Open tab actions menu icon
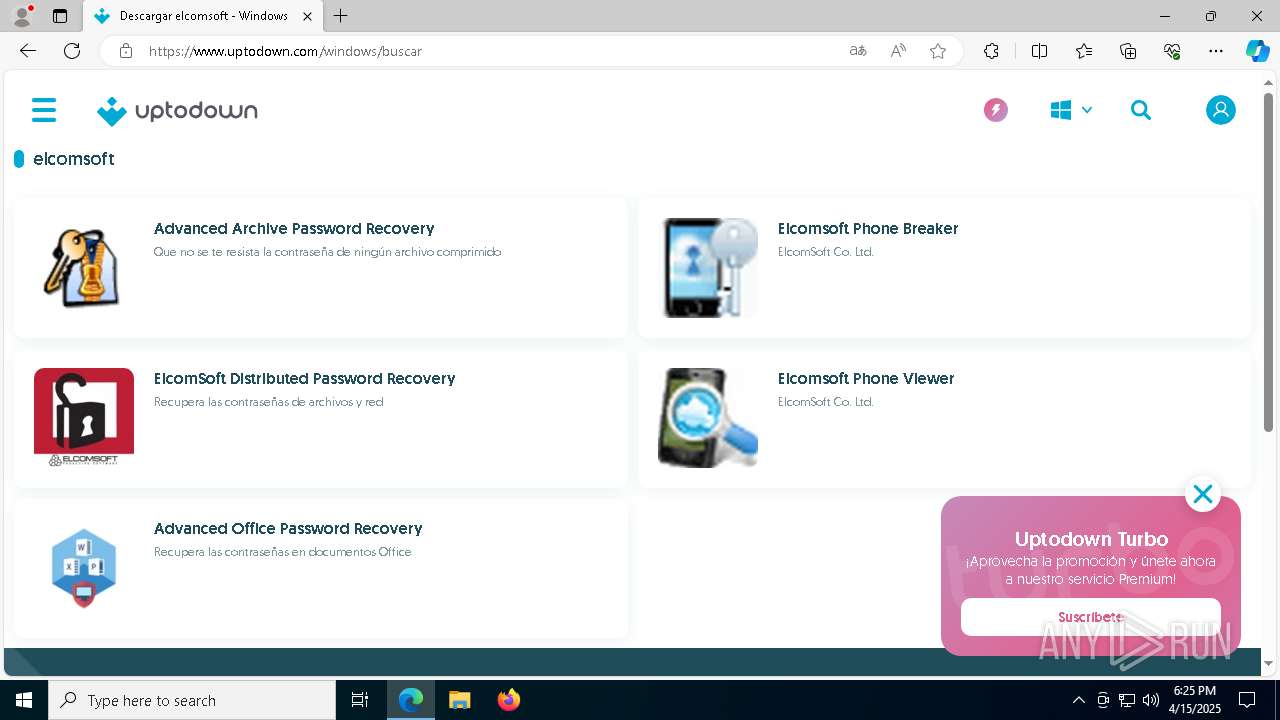The image size is (1280, 720). point(60,16)
